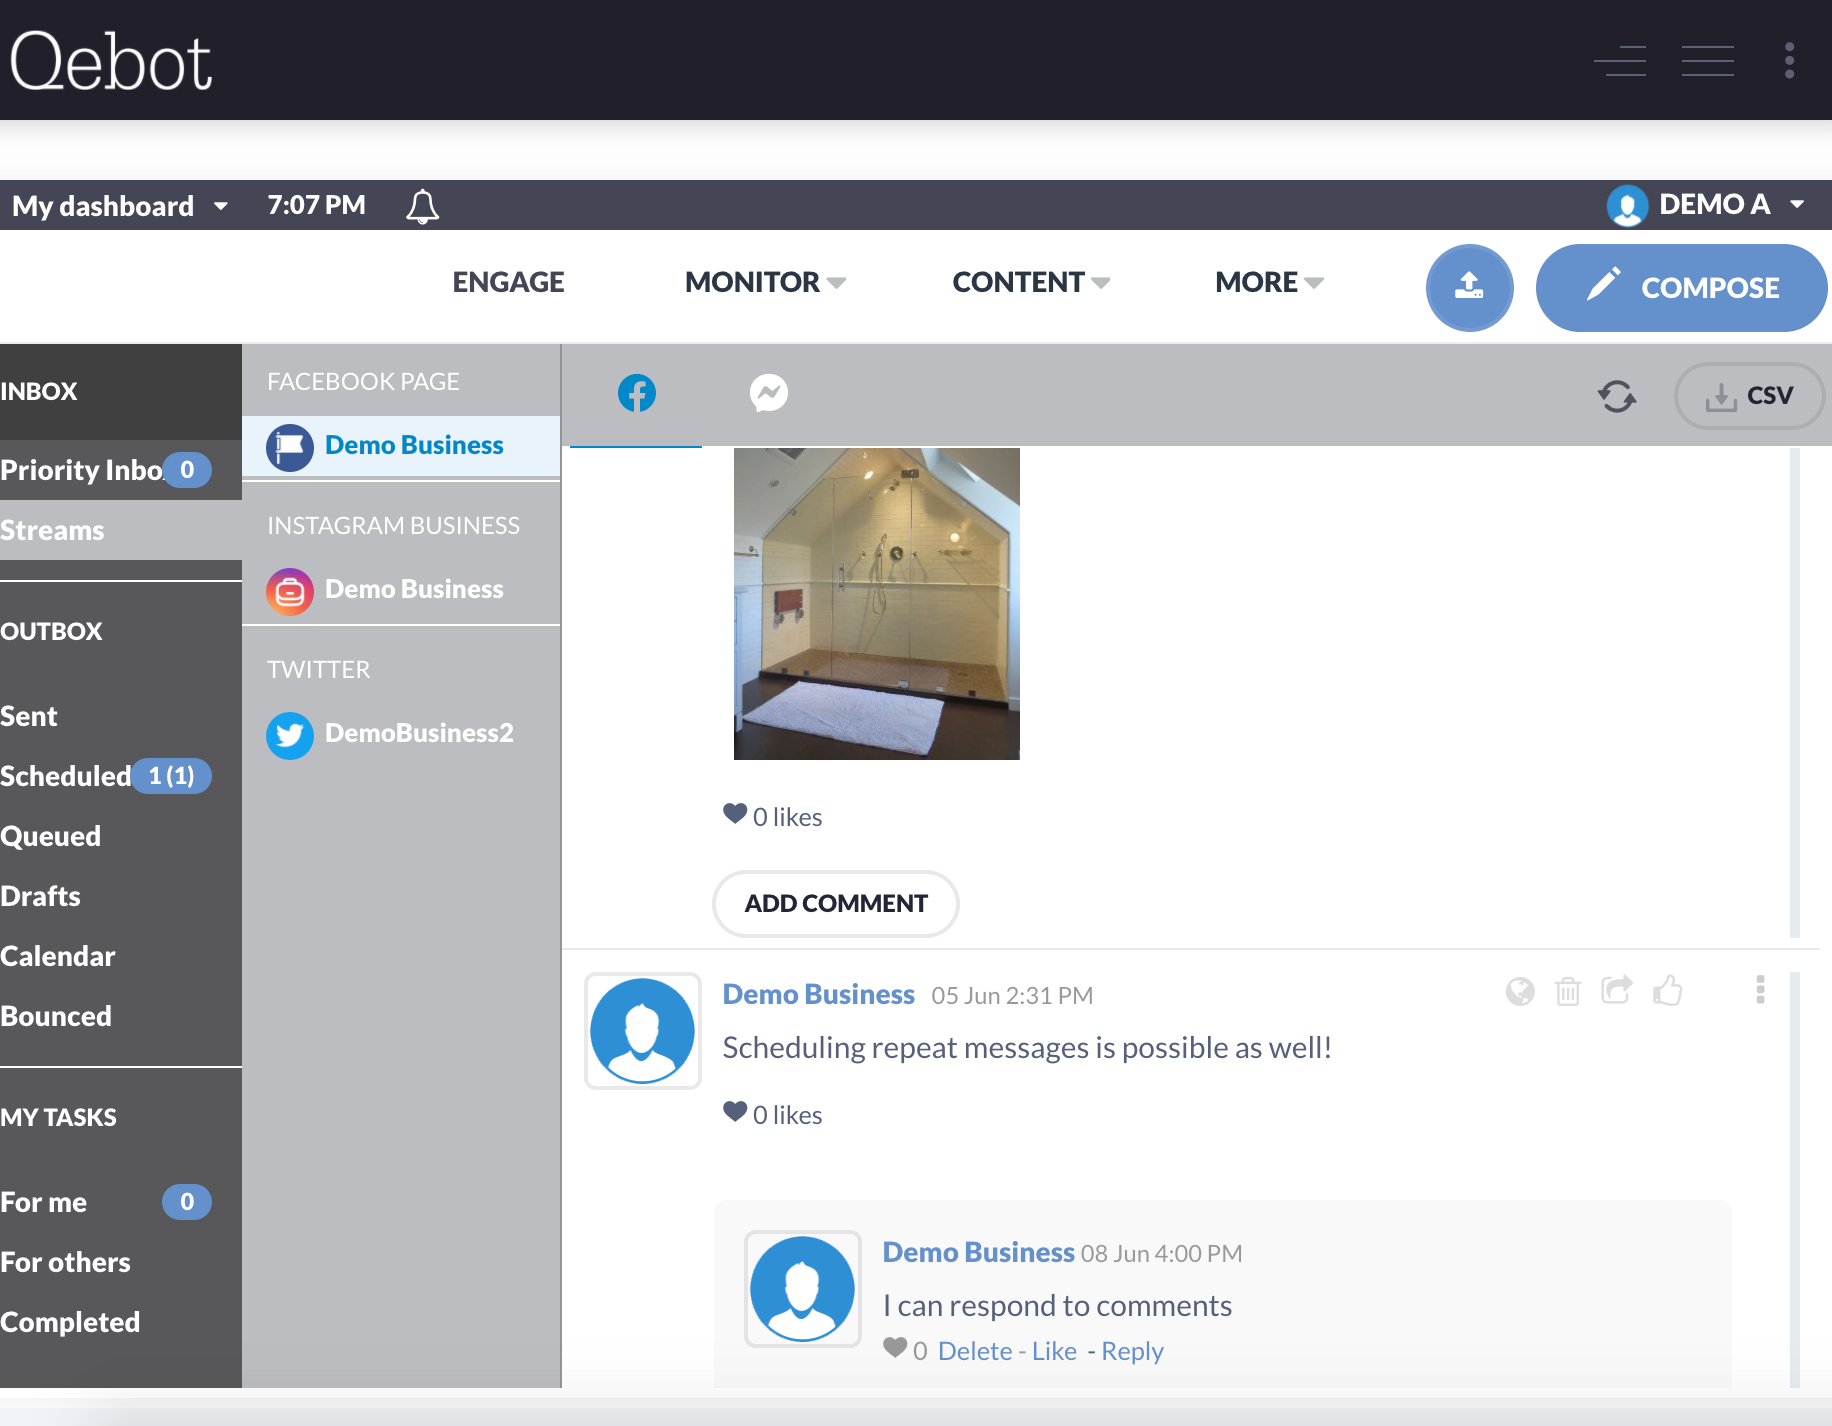Screen dimensions: 1832x1426
Task: Go to the ENGAGE section
Action: coord(508,282)
